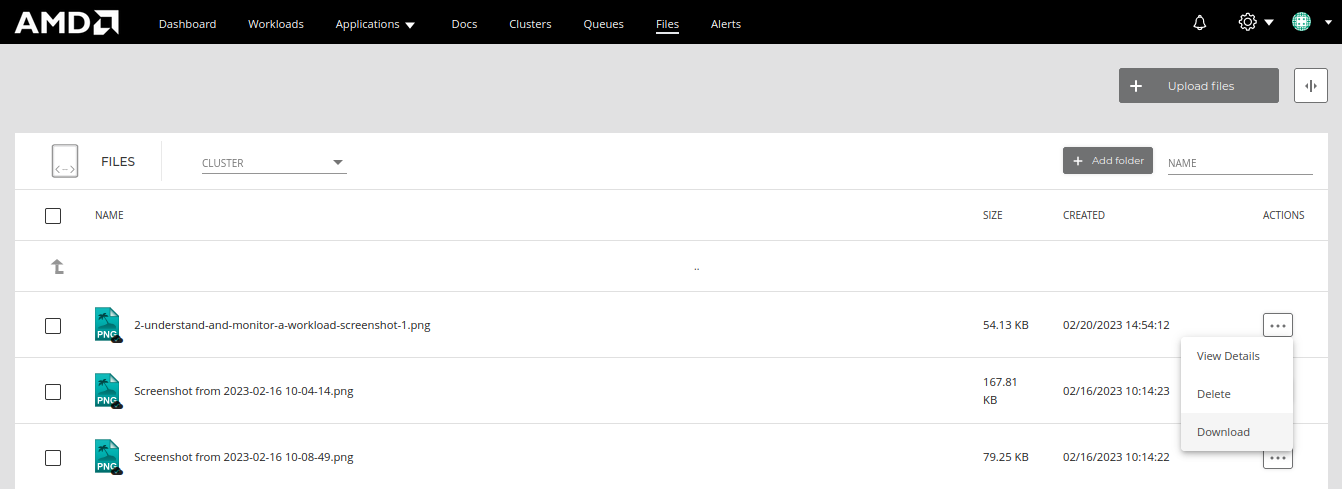Image resolution: width=1342 pixels, height=489 pixels.
Task: Select checkbox for Screenshot 10-08-49.png
Action: [x=53, y=457]
